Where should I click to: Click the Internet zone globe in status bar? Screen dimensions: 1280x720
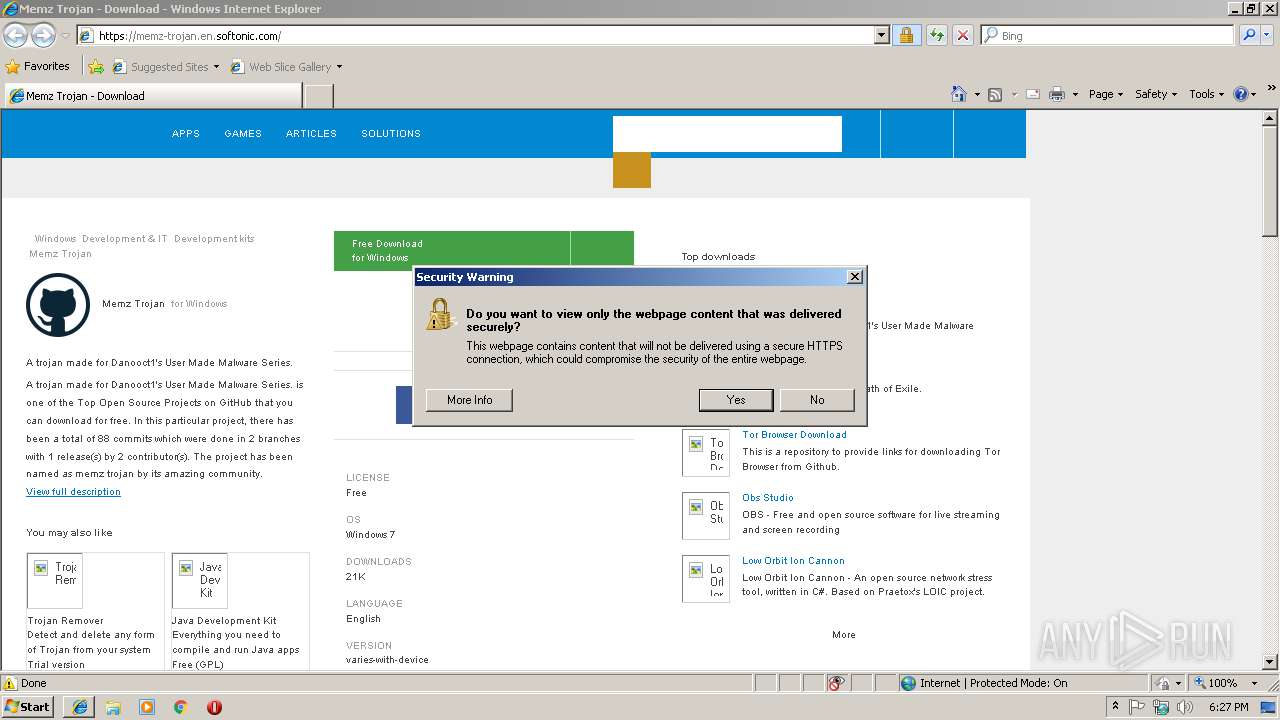908,683
